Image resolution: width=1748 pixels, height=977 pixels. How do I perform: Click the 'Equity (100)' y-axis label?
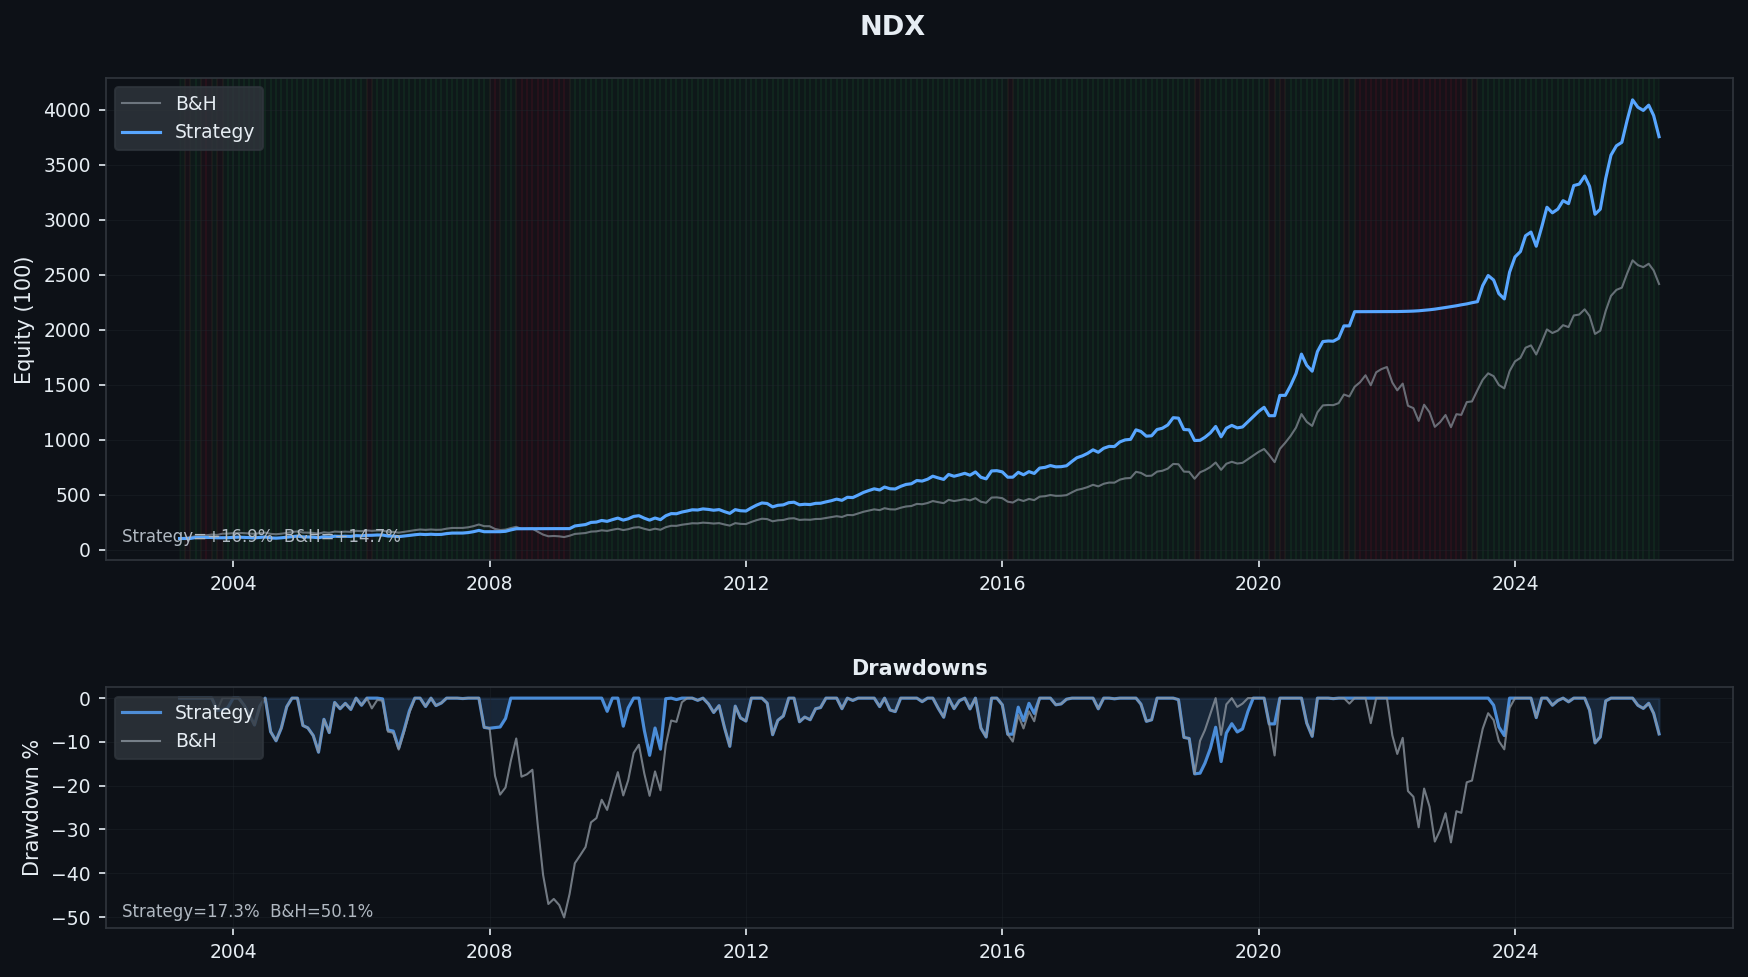23,320
